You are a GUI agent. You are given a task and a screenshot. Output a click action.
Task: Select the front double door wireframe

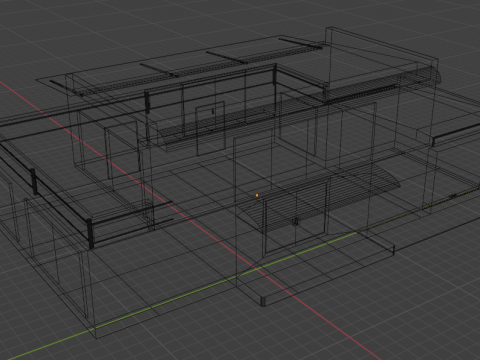(x=295, y=220)
